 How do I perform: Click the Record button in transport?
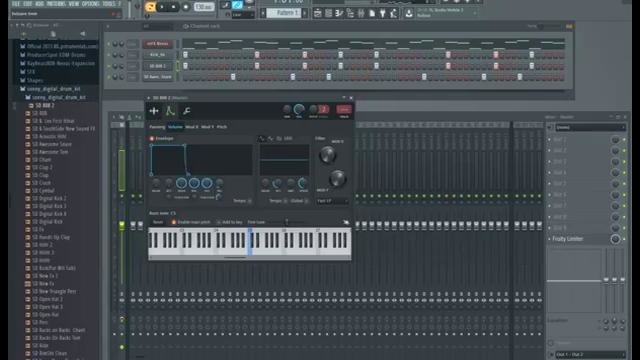(x=186, y=7)
